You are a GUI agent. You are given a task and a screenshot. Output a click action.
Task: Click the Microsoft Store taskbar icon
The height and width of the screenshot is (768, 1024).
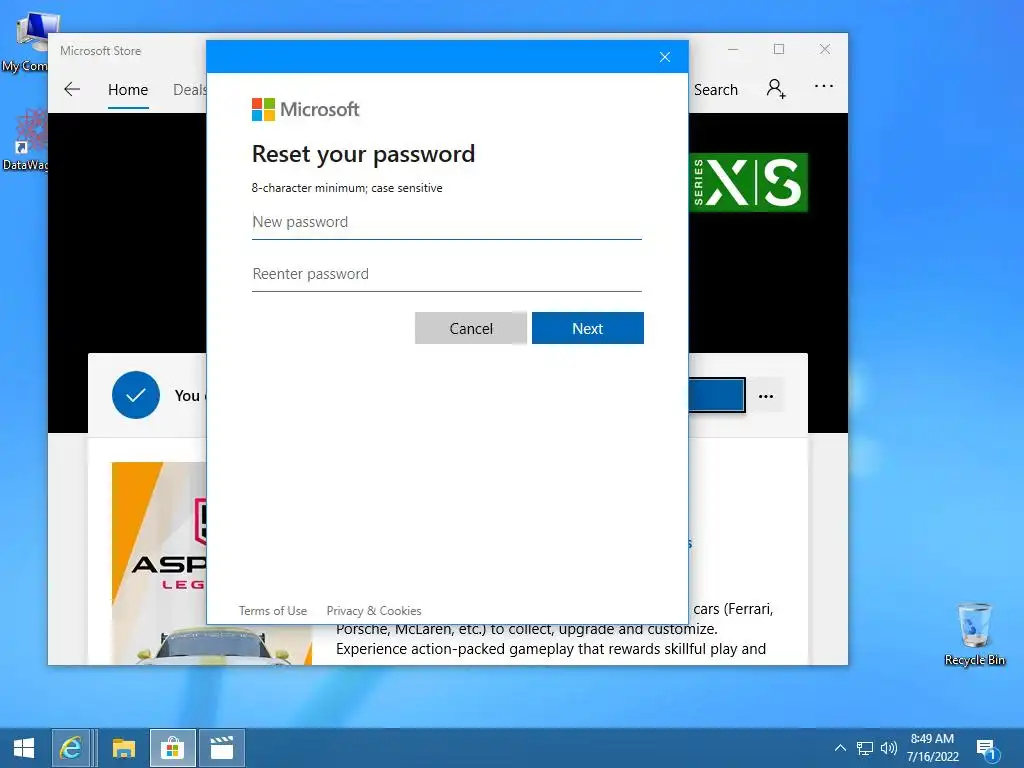click(172, 748)
